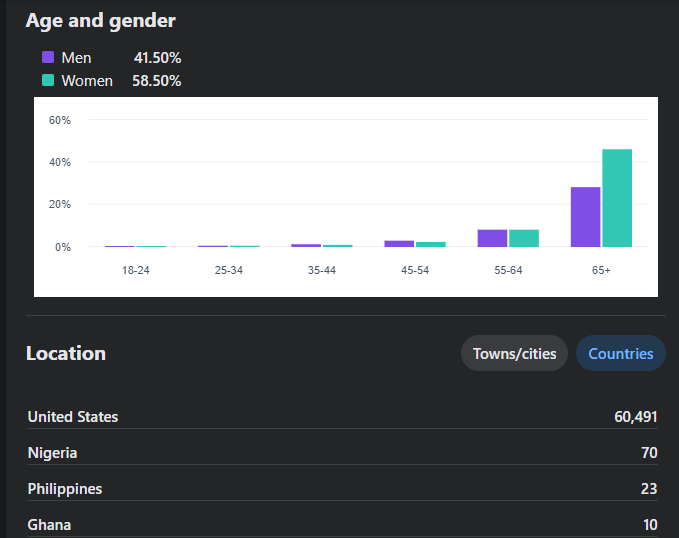This screenshot has width=679, height=538.
Task: Choose the Ghana country entry
Action: point(49,525)
